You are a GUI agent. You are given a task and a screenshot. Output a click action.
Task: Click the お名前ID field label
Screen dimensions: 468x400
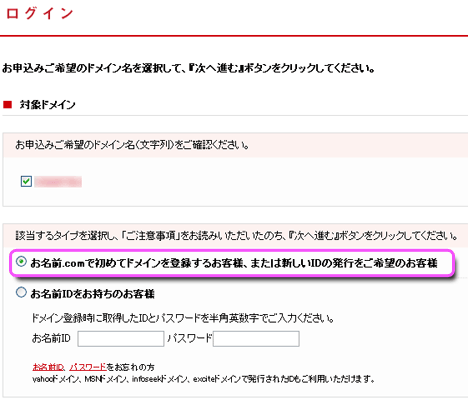[51, 339]
